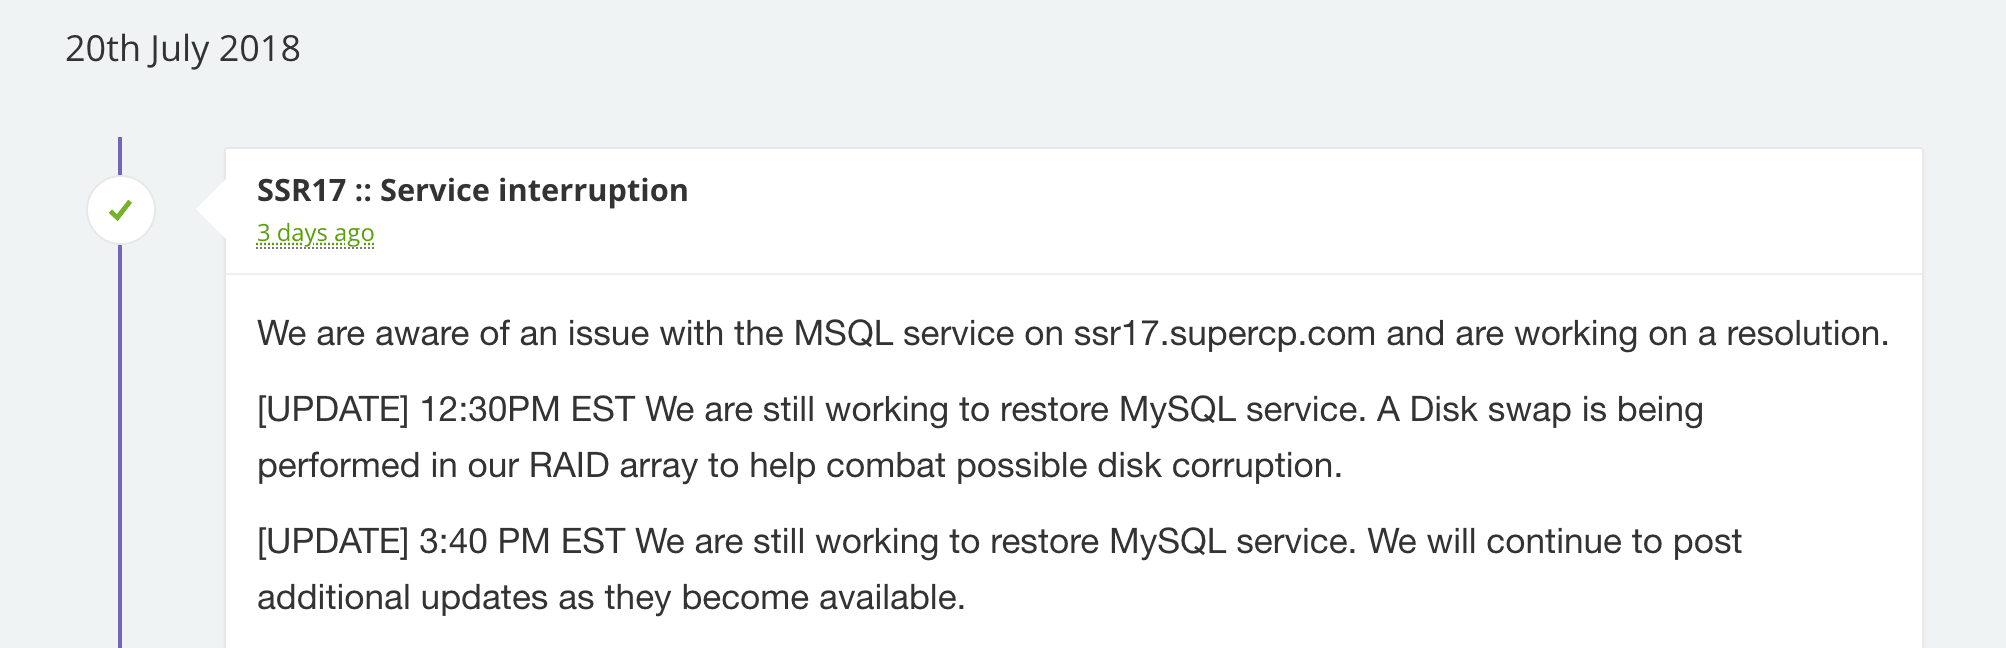
Task: Click the "Disk swap" phrase
Action: (1490, 409)
